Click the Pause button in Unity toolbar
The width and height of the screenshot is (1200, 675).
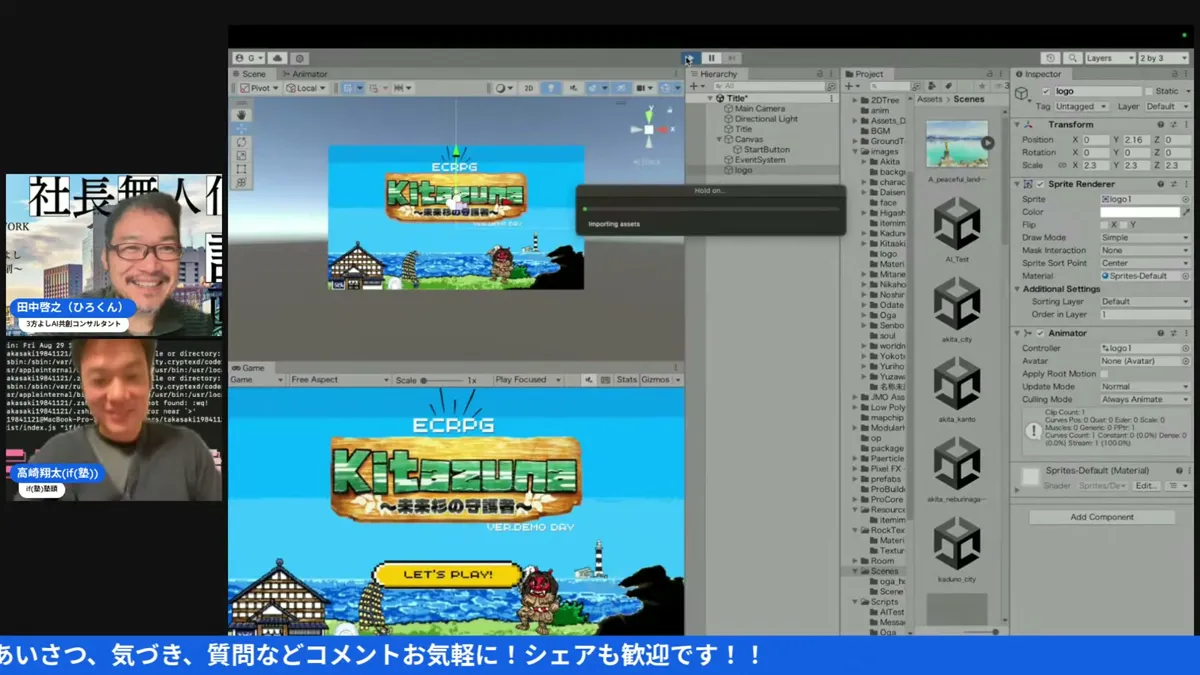pos(711,58)
